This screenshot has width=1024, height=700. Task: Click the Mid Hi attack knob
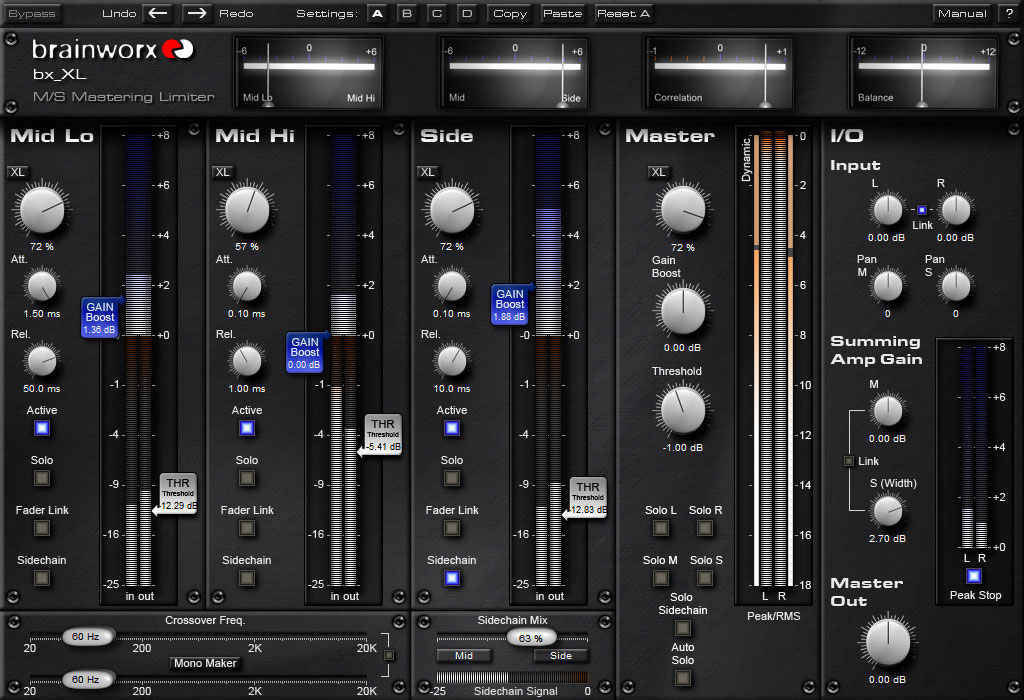click(247, 286)
